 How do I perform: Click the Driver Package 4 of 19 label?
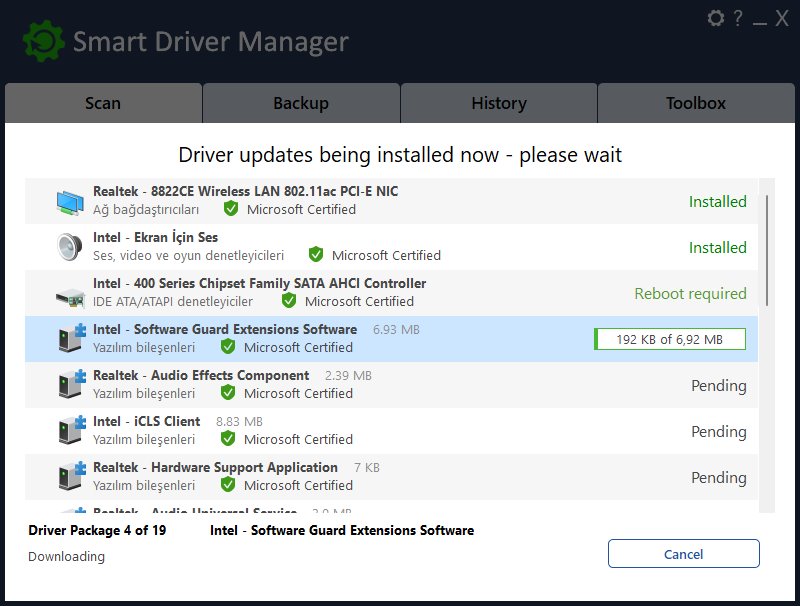click(97, 531)
